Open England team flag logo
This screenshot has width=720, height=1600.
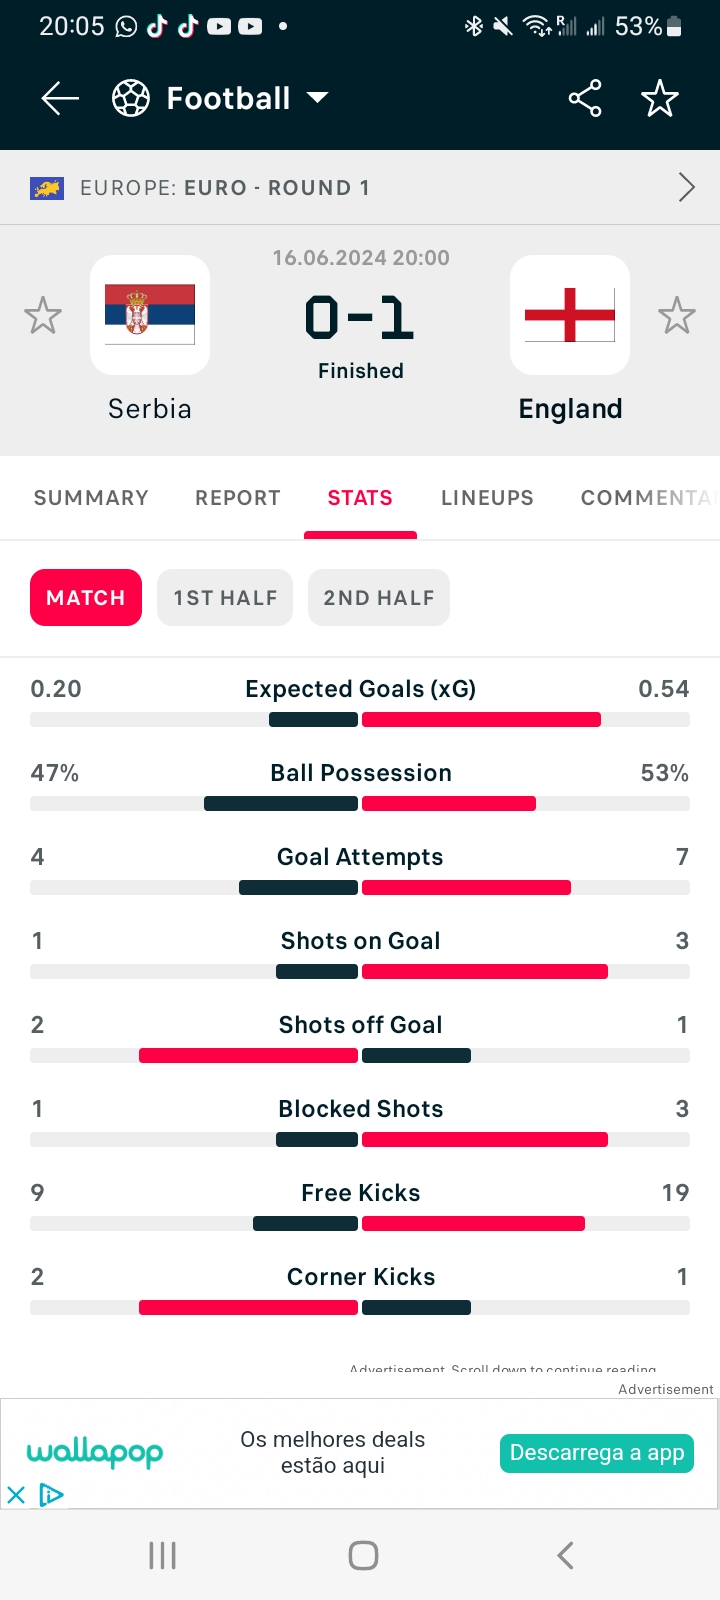pos(570,315)
